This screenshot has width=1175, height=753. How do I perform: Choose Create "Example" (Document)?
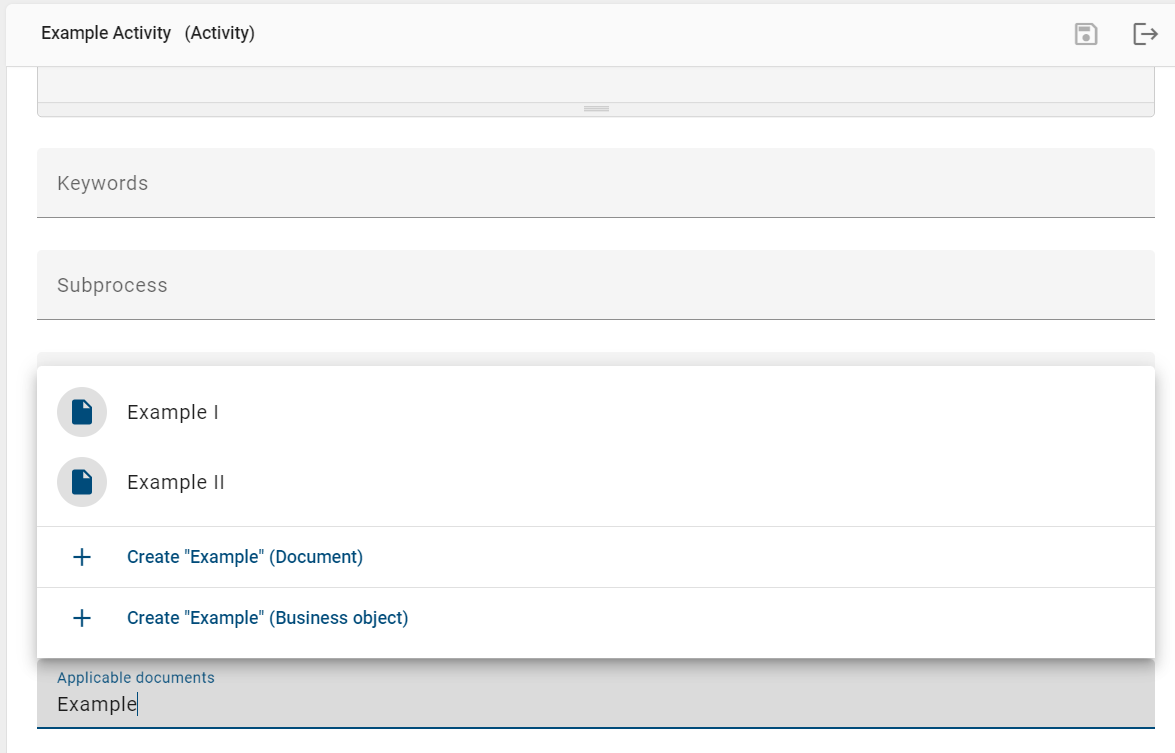pos(245,557)
